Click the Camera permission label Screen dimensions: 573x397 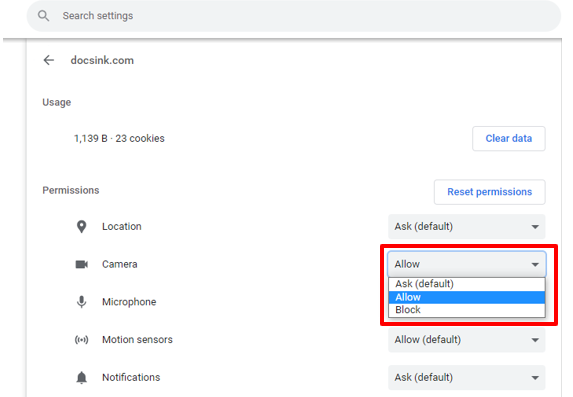[119, 264]
